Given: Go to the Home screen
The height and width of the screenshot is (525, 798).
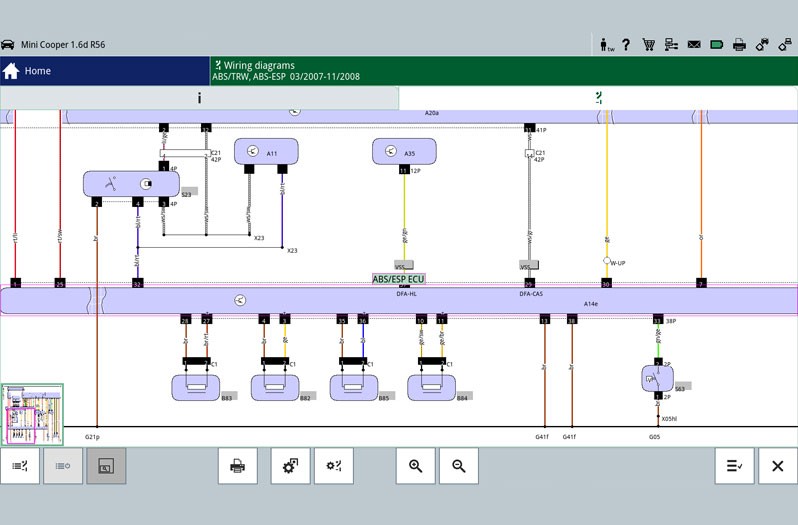Looking at the screenshot, I should (x=104, y=71).
